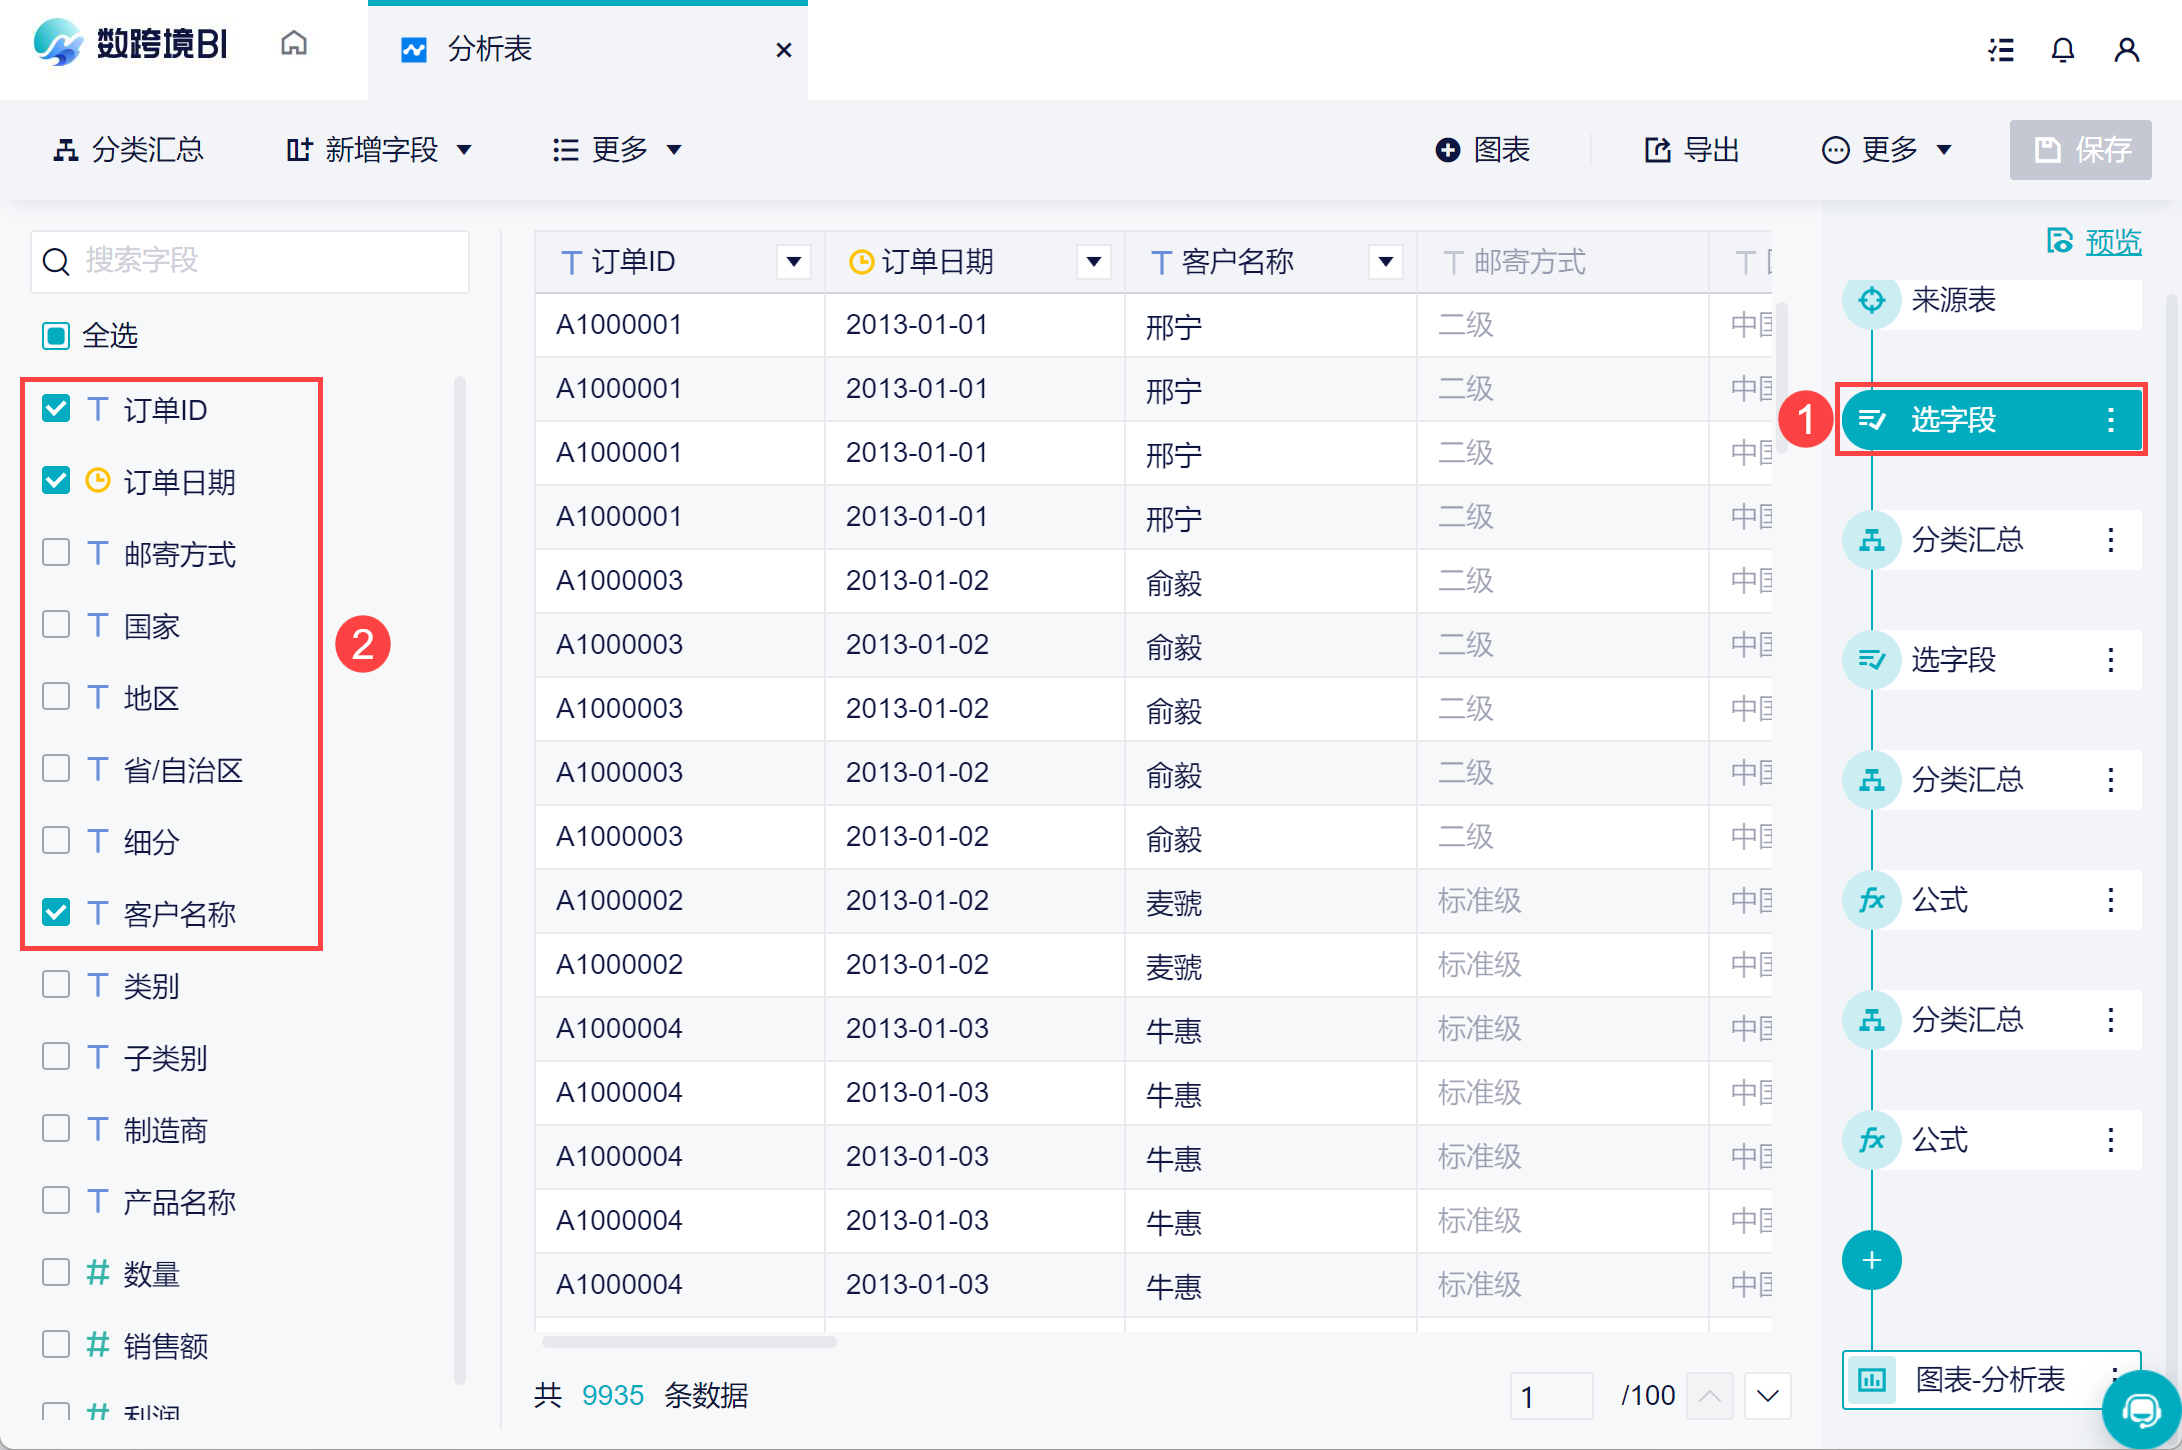Check the 邮寄方式 field checkbox
Viewport: 2182px width, 1450px height.
56,552
